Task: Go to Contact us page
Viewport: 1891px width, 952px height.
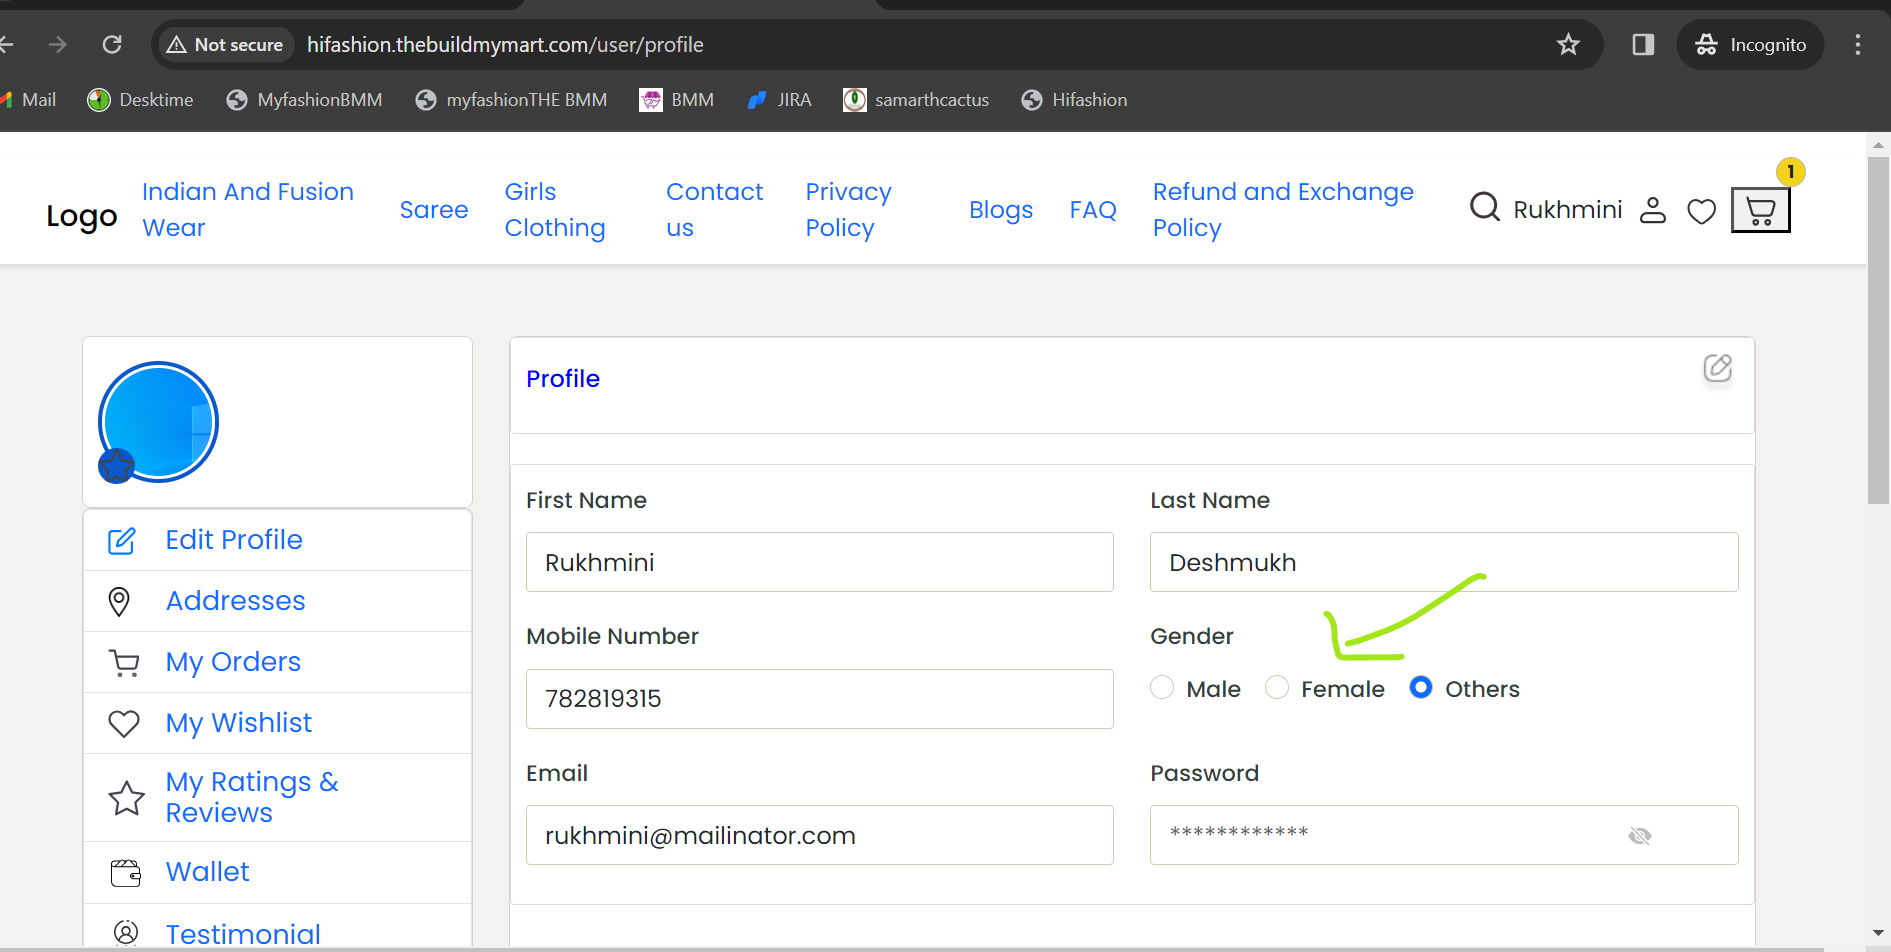Action: point(715,209)
